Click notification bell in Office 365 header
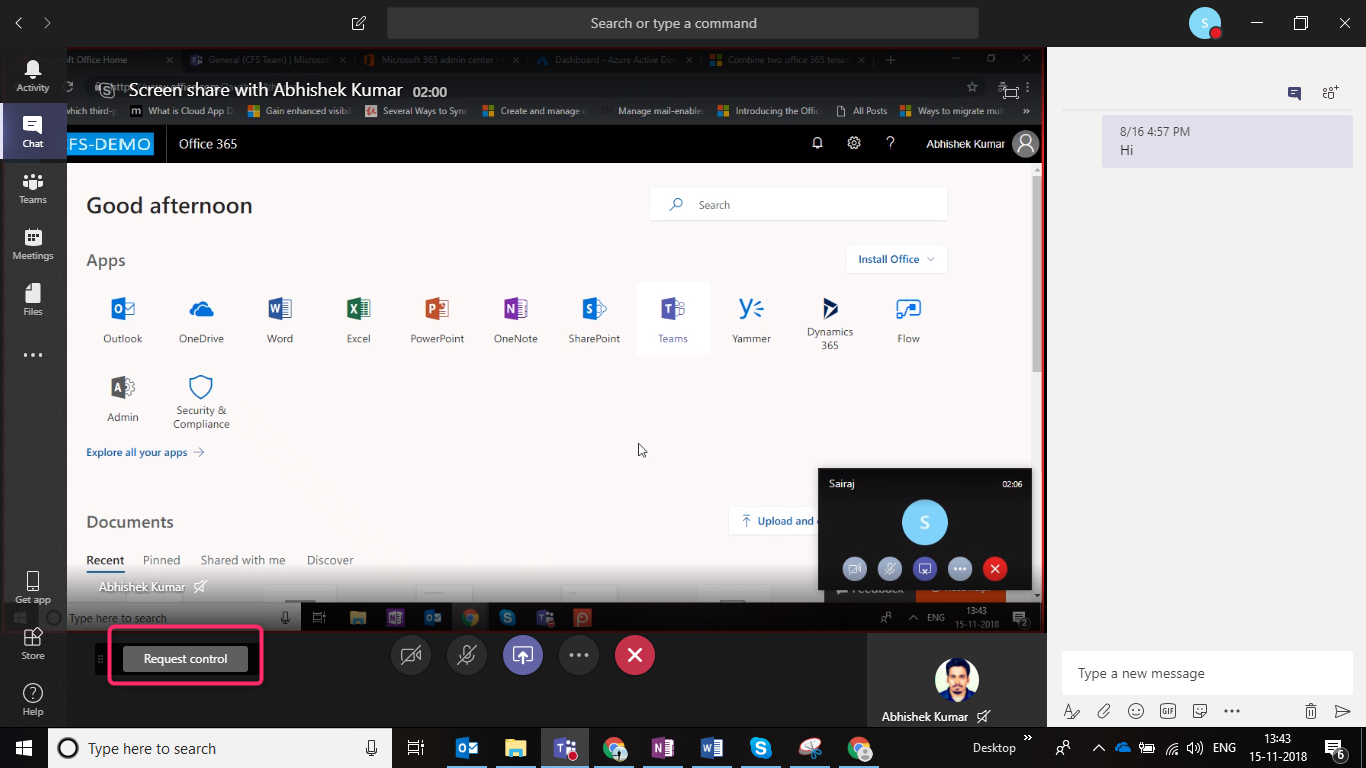1366x768 pixels. tap(817, 143)
